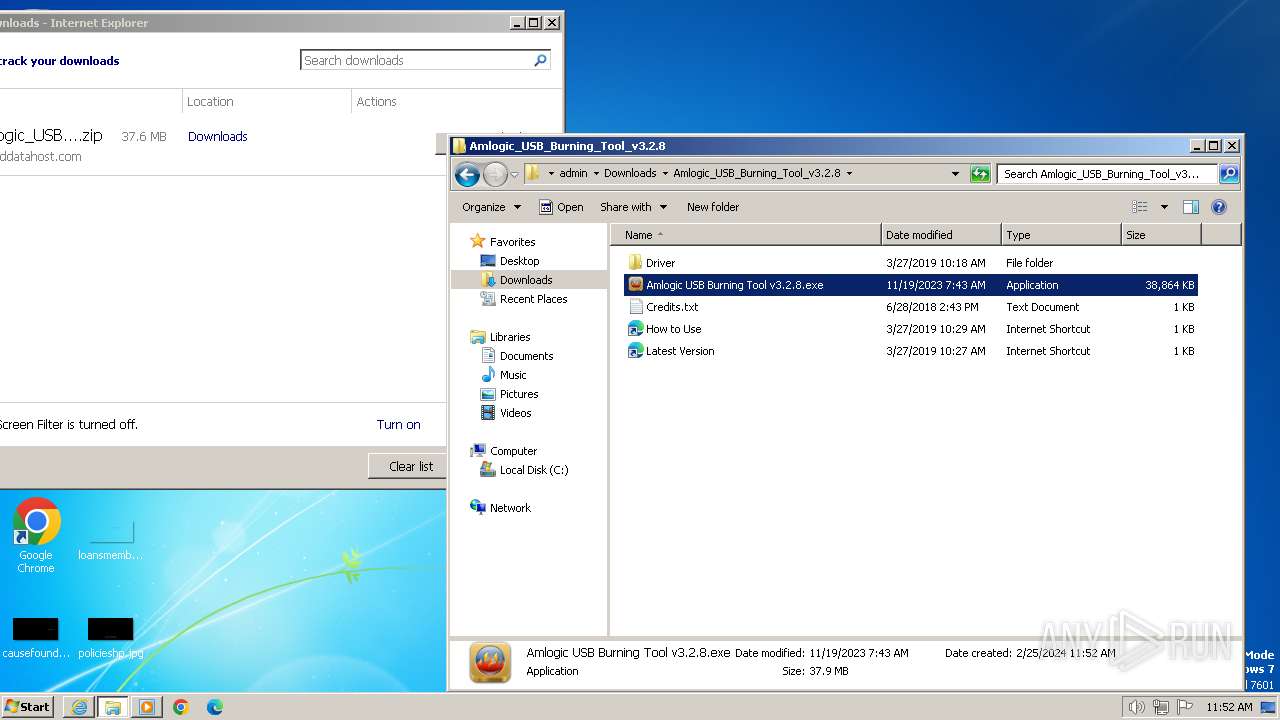1280x720 pixels.
Task: Click the refresh button beside address bar
Action: (980, 174)
